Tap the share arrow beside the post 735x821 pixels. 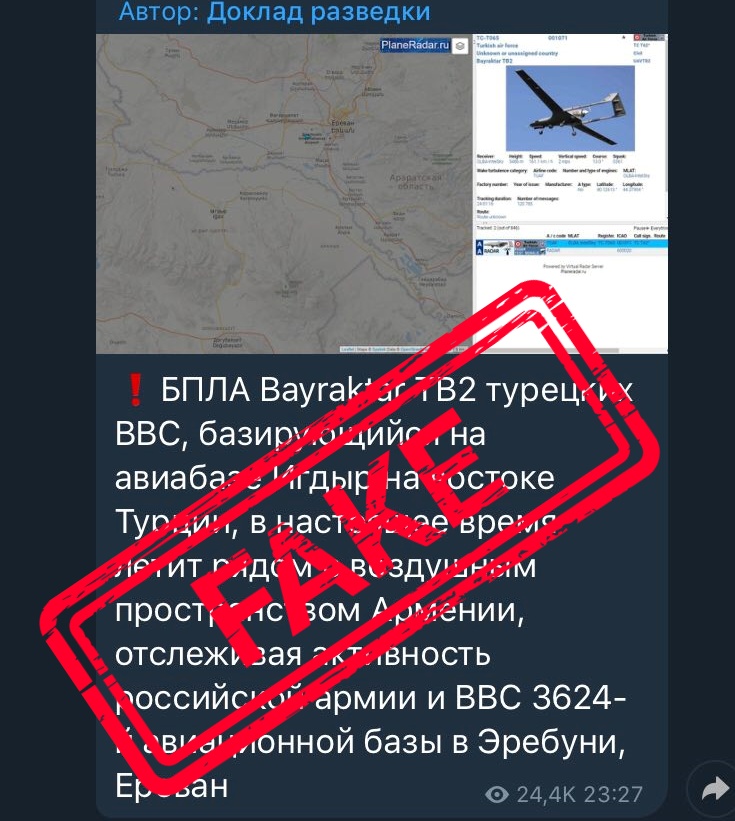click(715, 789)
